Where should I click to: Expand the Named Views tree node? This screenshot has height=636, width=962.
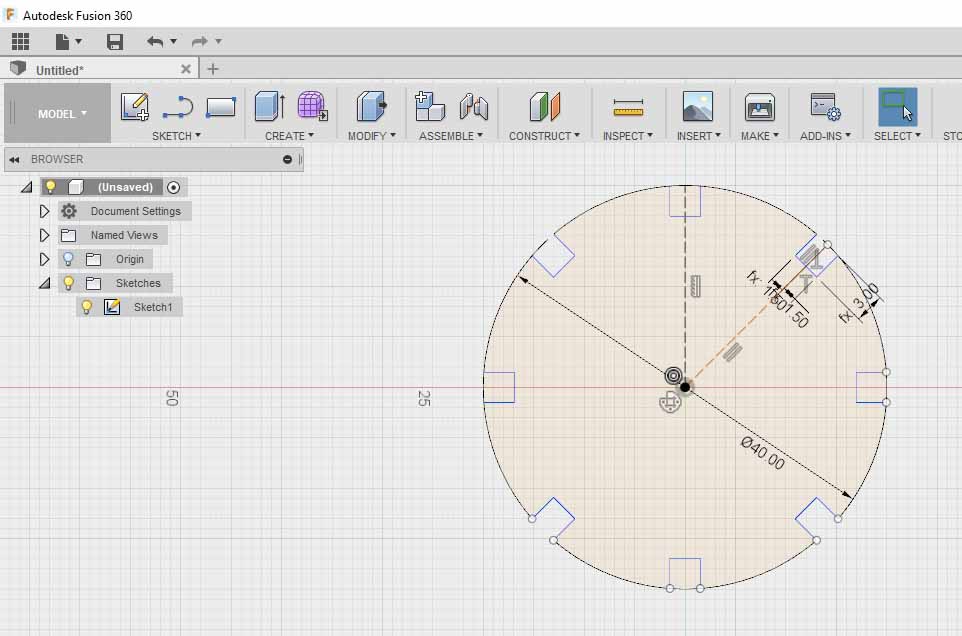point(44,235)
